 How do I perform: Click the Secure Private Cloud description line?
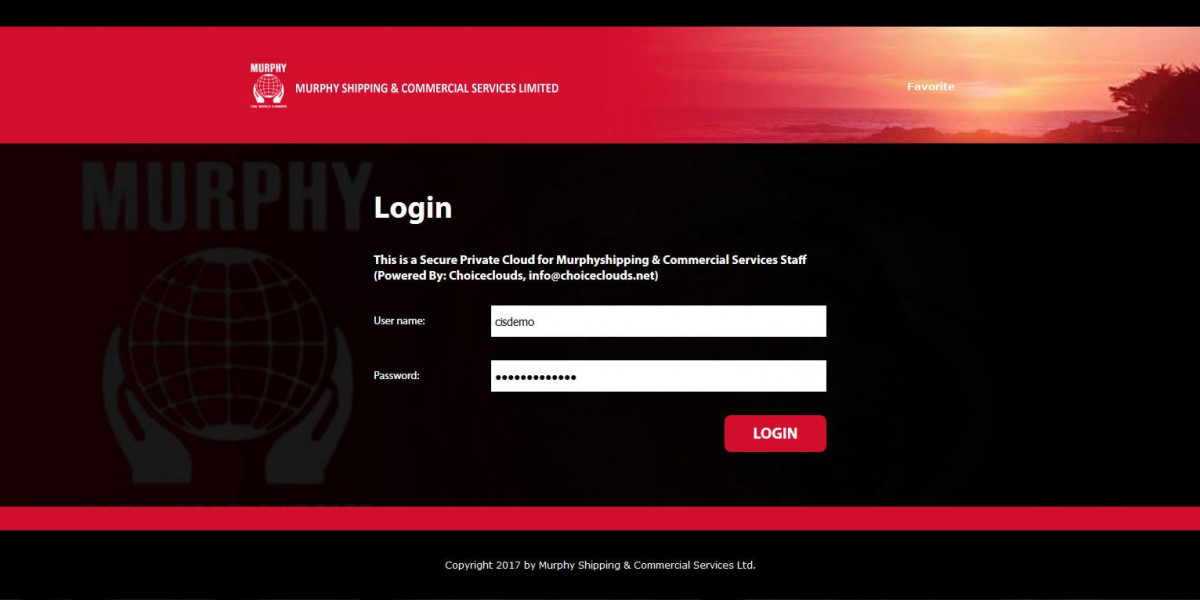590,260
